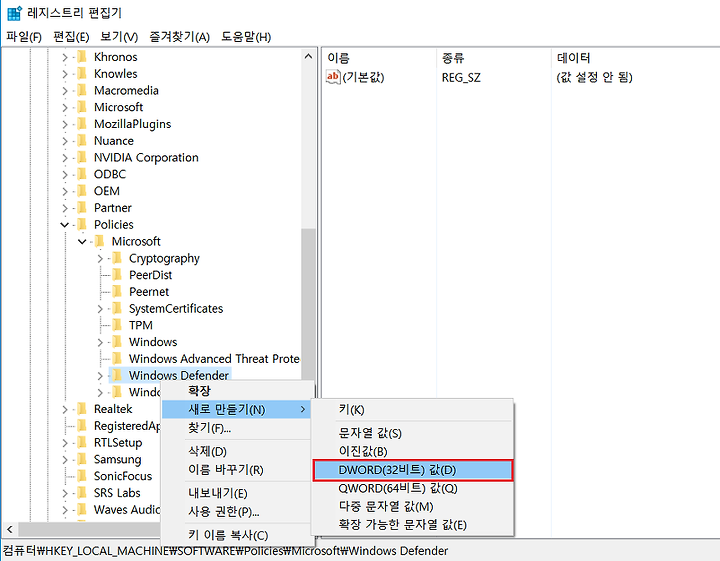720x561 pixels.
Task: Click the Cryptography folder icon
Action: coord(117,258)
